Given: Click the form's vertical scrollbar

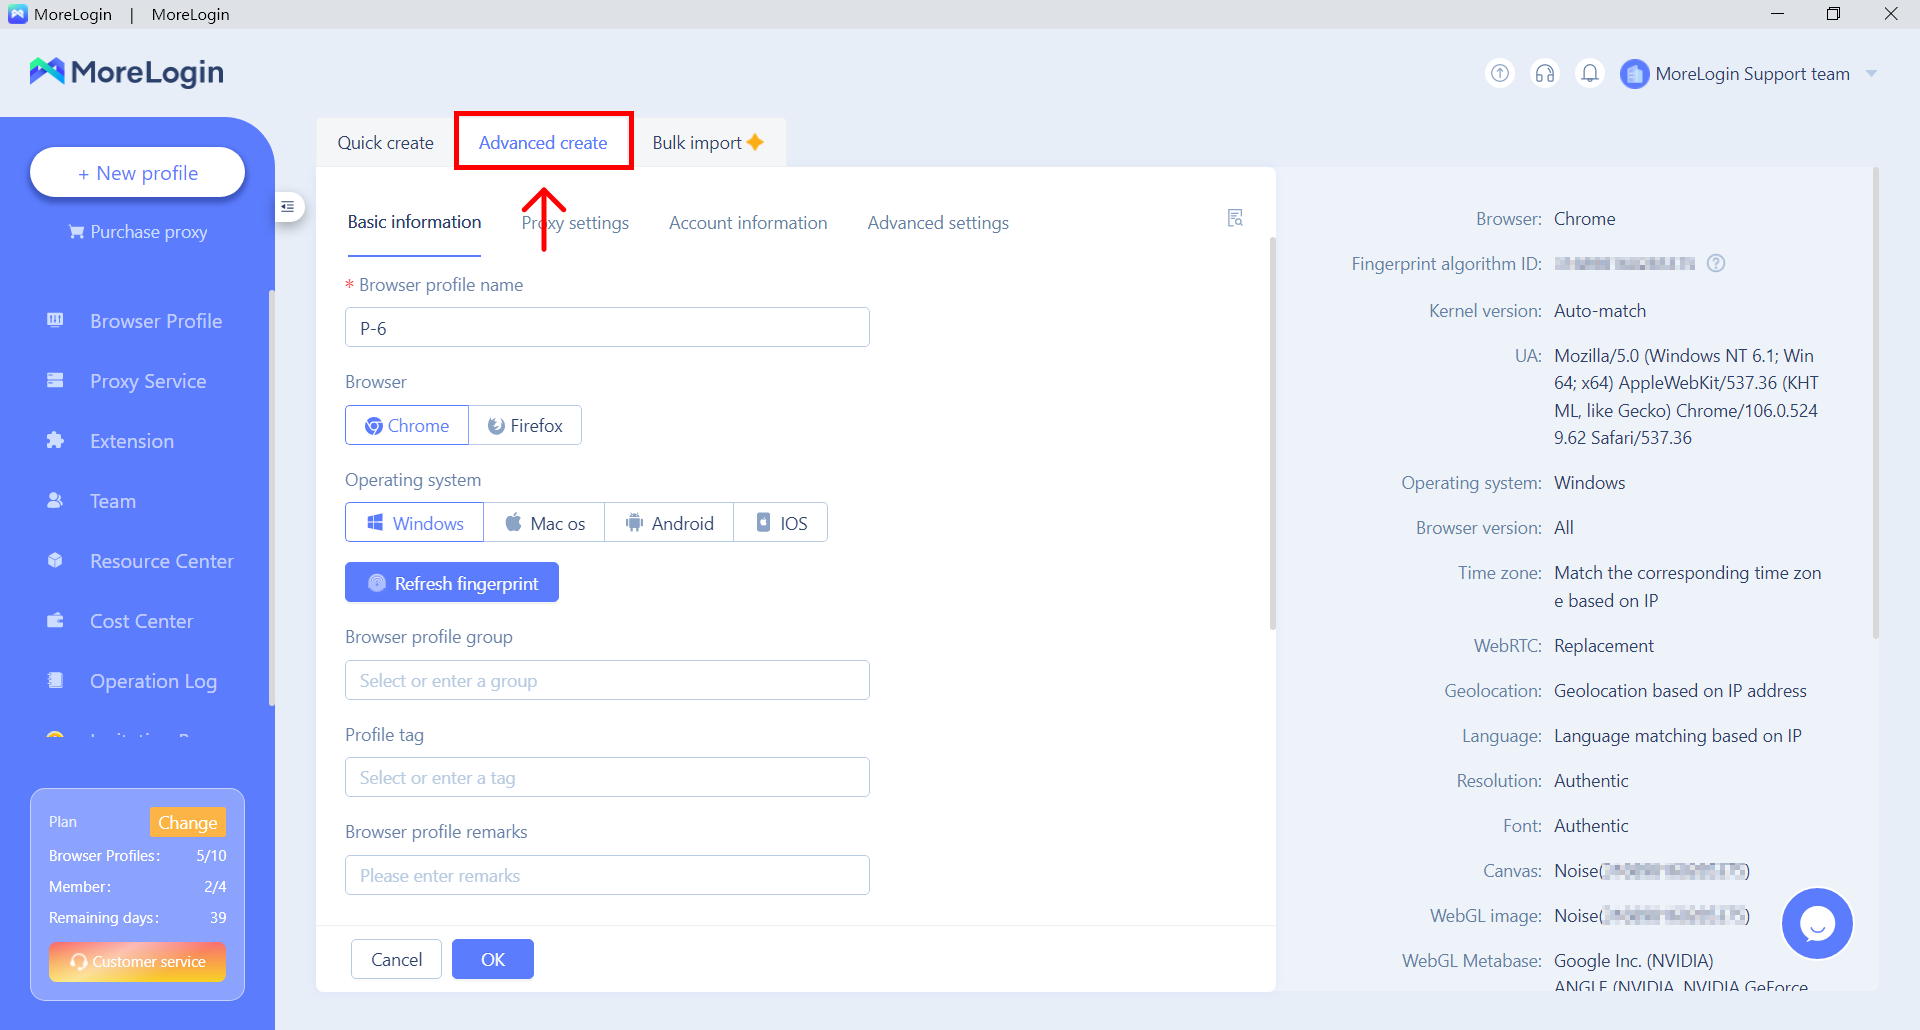Looking at the screenshot, I should 1272,433.
